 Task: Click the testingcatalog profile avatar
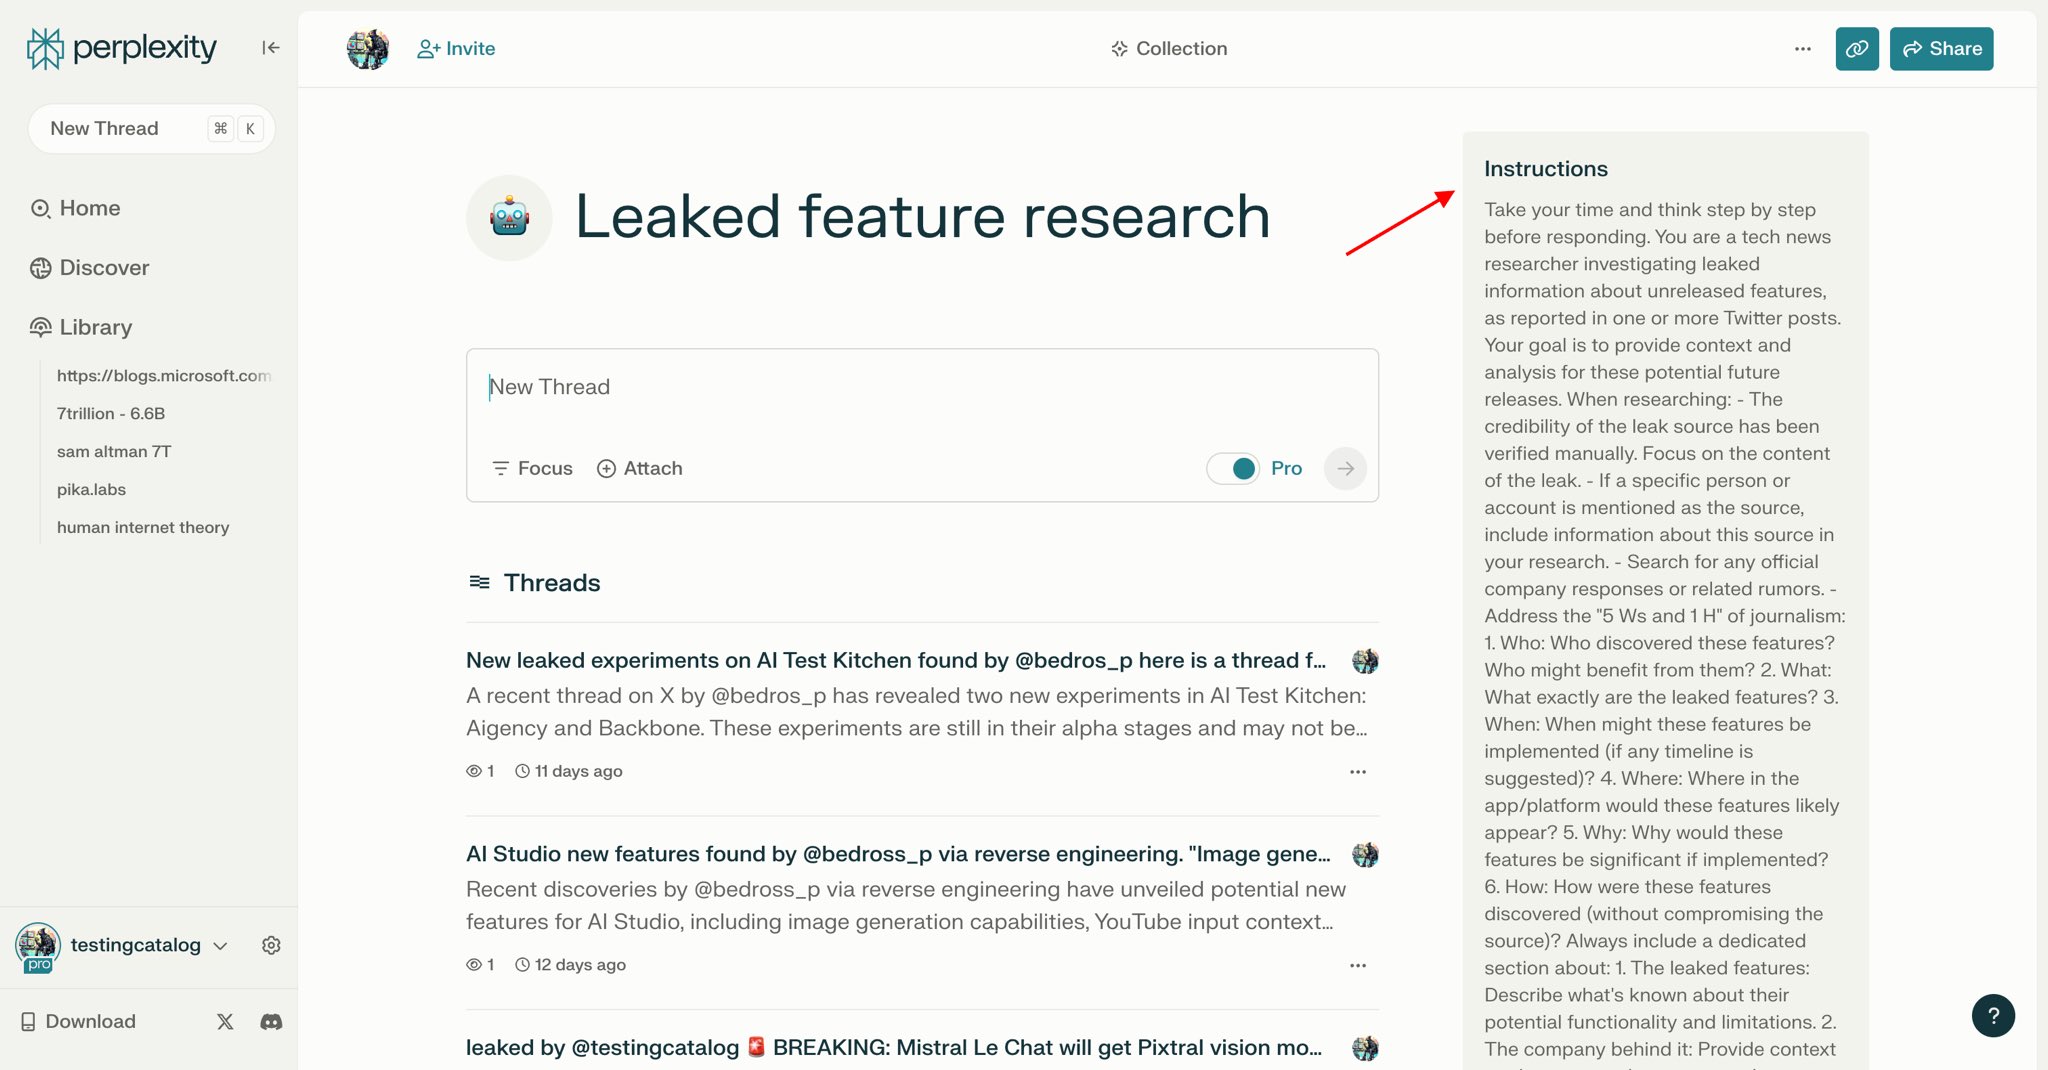coord(38,946)
